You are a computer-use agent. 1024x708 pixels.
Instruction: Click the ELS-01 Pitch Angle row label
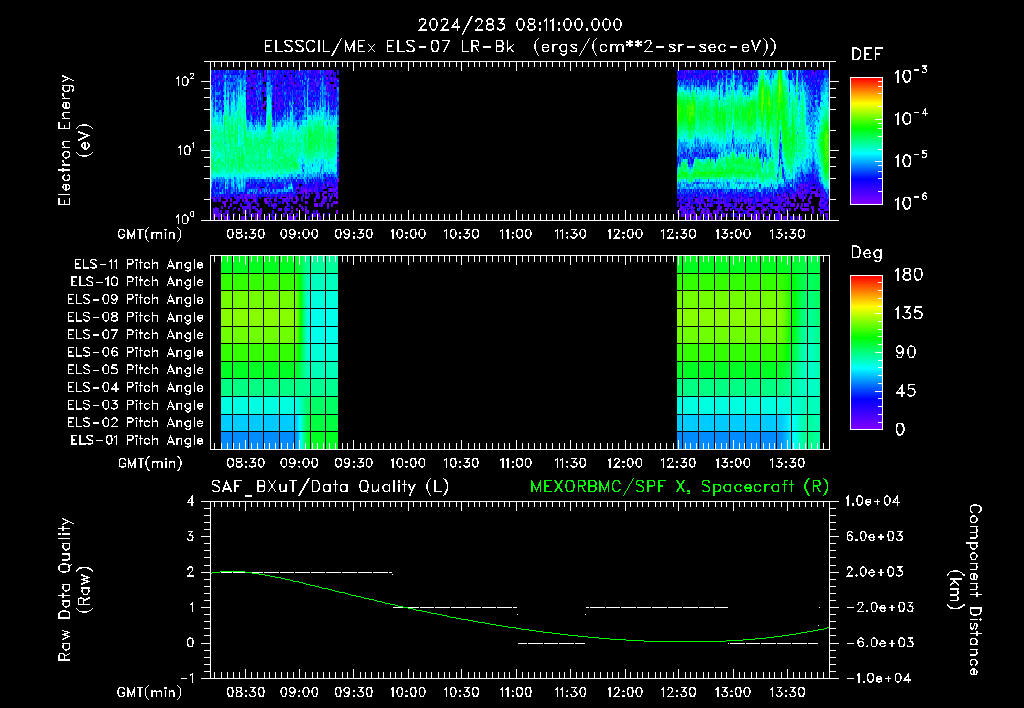pyautogui.click(x=137, y=440)
